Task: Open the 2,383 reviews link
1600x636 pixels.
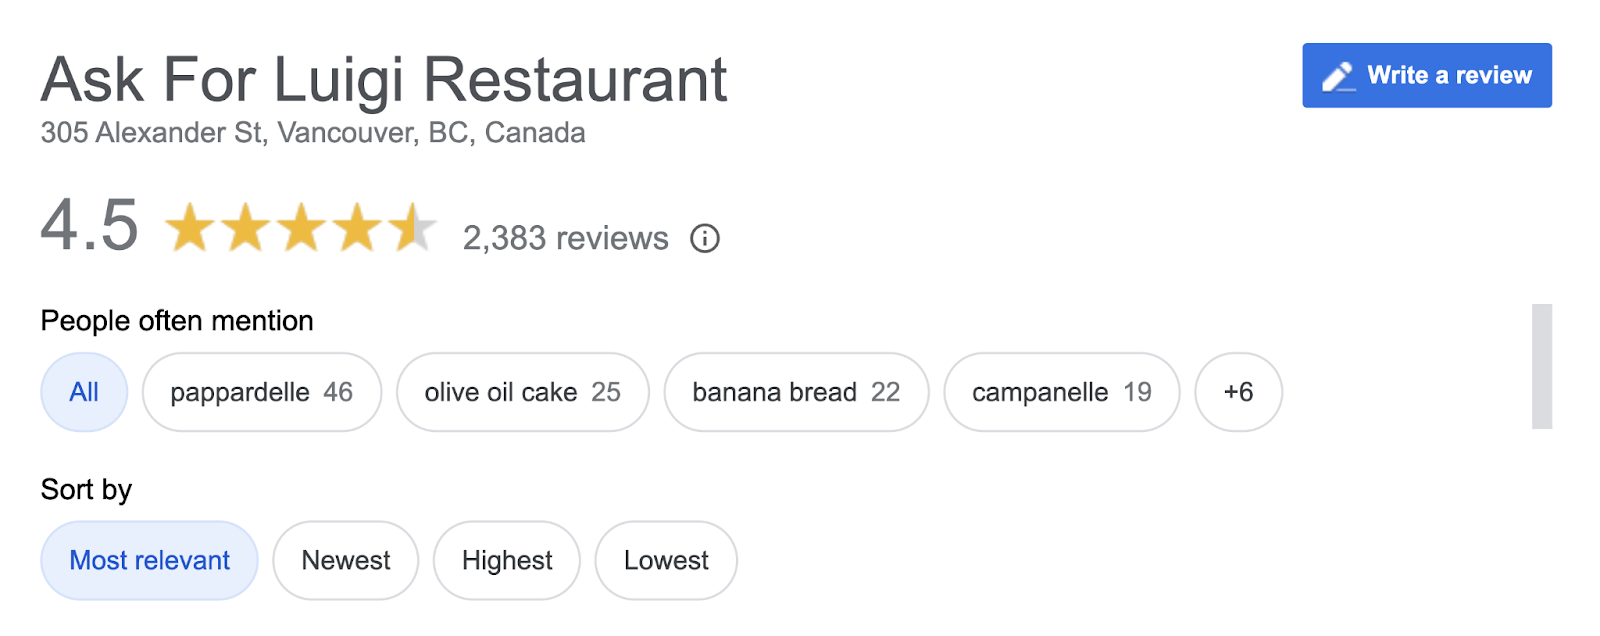Action: pos(565,238)
